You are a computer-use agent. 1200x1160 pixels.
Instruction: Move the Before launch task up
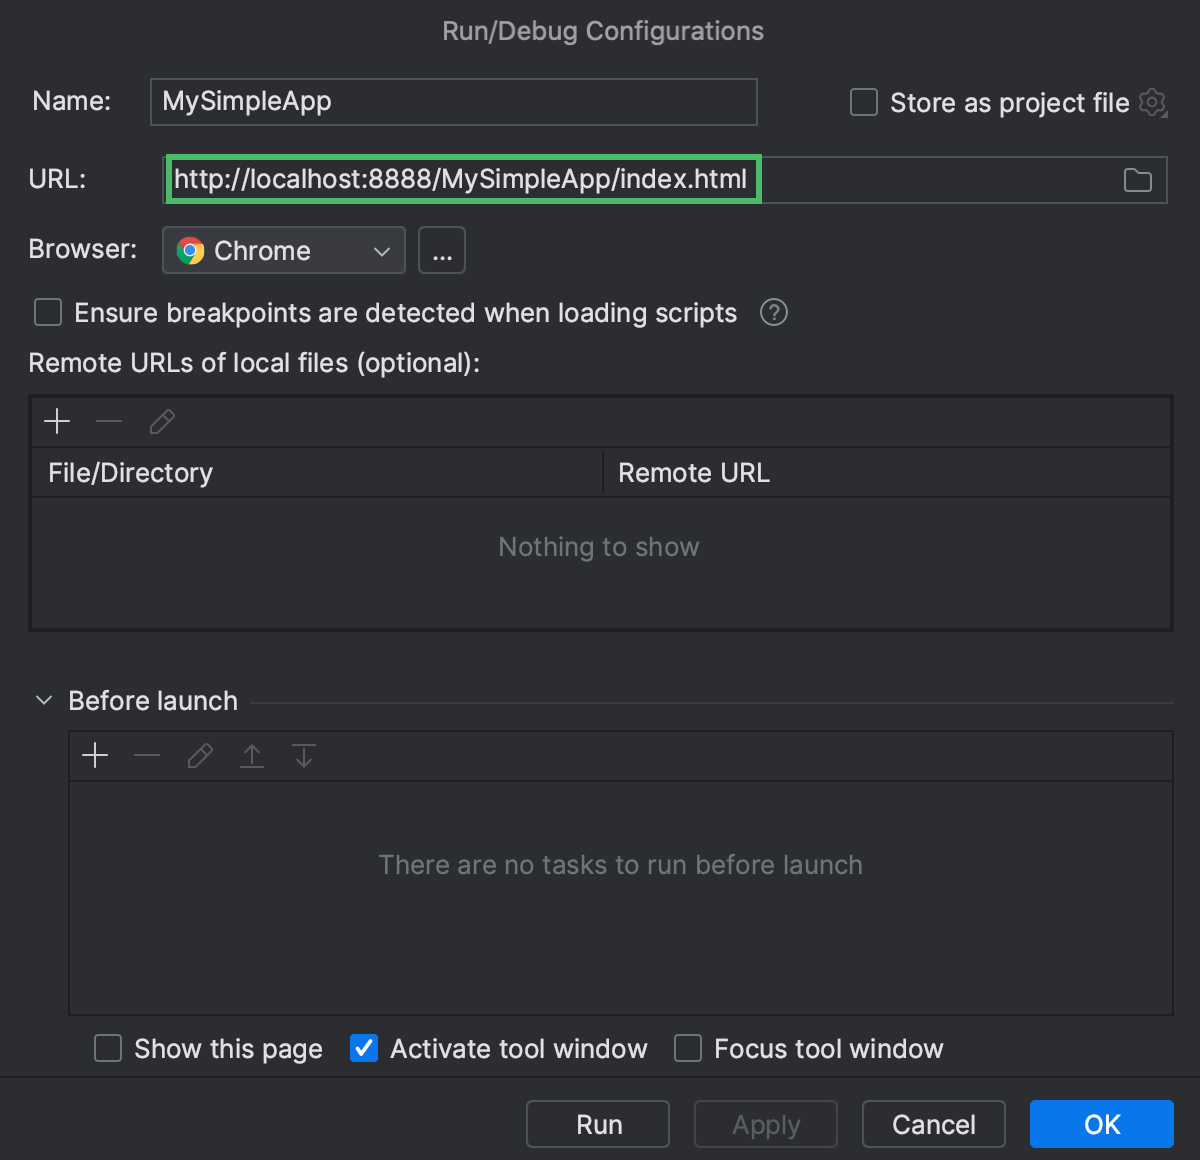pyautogui.click(x=251, y=755)
